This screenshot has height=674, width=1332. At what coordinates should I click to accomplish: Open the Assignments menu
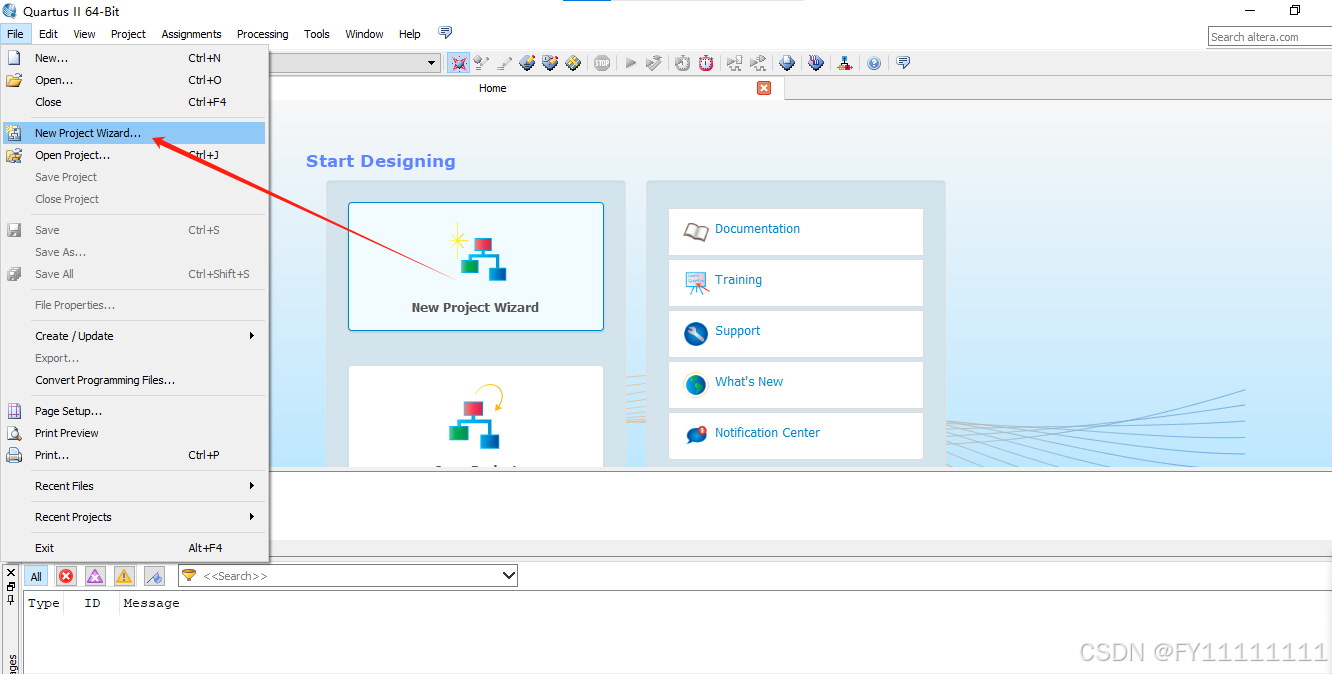coord(192,34)
